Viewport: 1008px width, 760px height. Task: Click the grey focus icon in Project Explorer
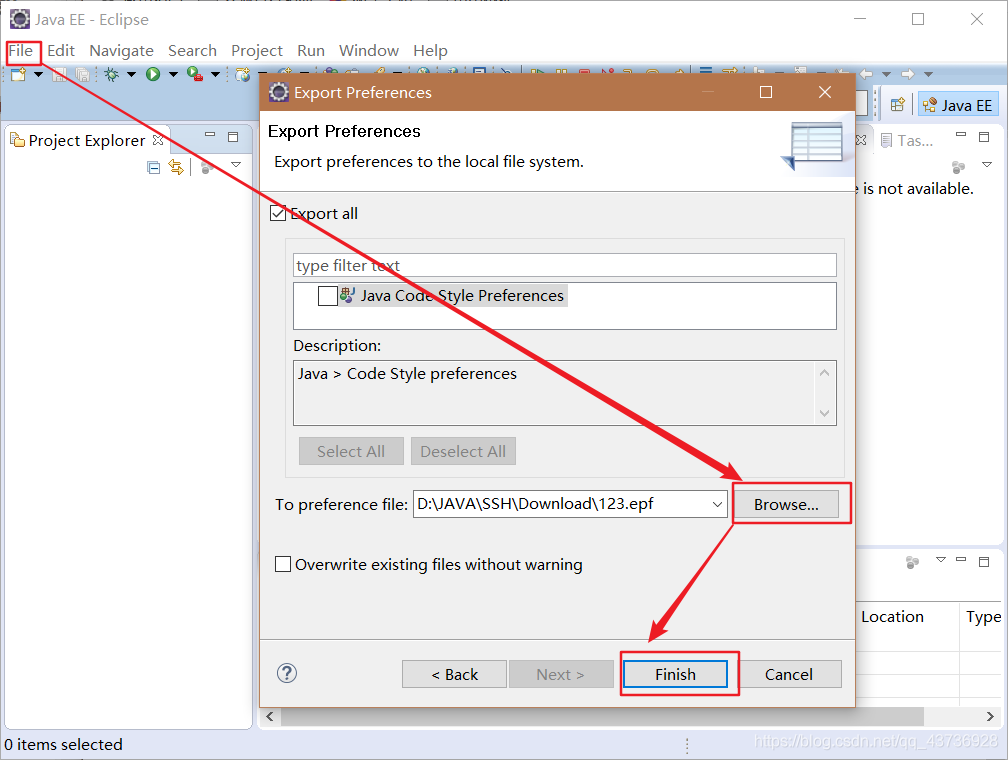pyautogui.click(x=207, y=167)
